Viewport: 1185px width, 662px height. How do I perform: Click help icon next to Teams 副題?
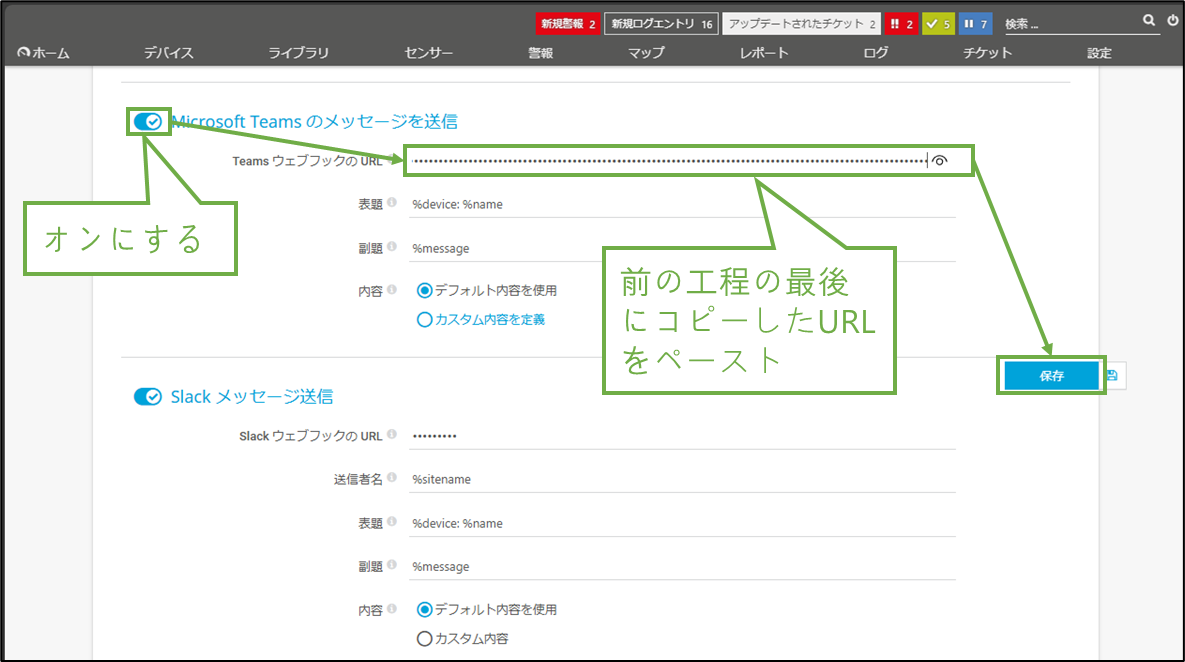[x=391, y=246]
